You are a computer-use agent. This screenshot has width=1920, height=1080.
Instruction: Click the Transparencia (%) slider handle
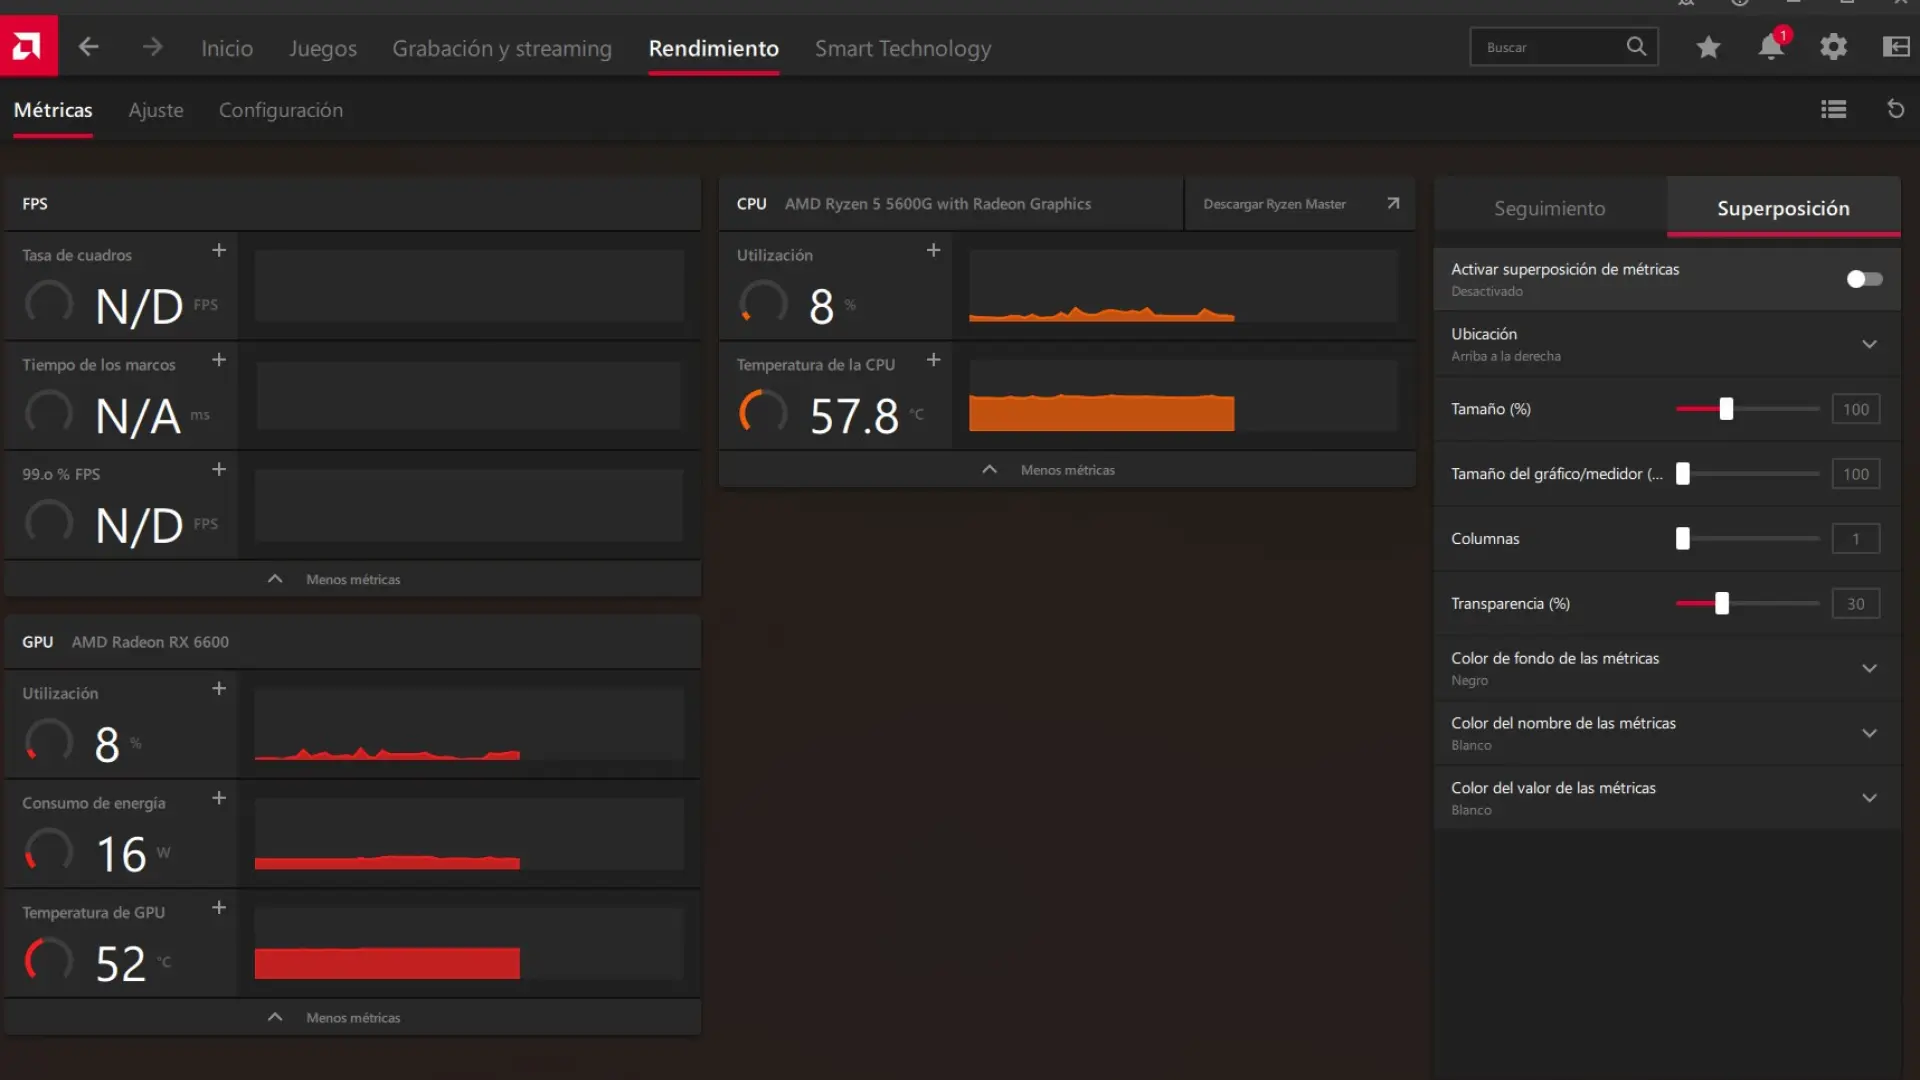[1721, 604]
